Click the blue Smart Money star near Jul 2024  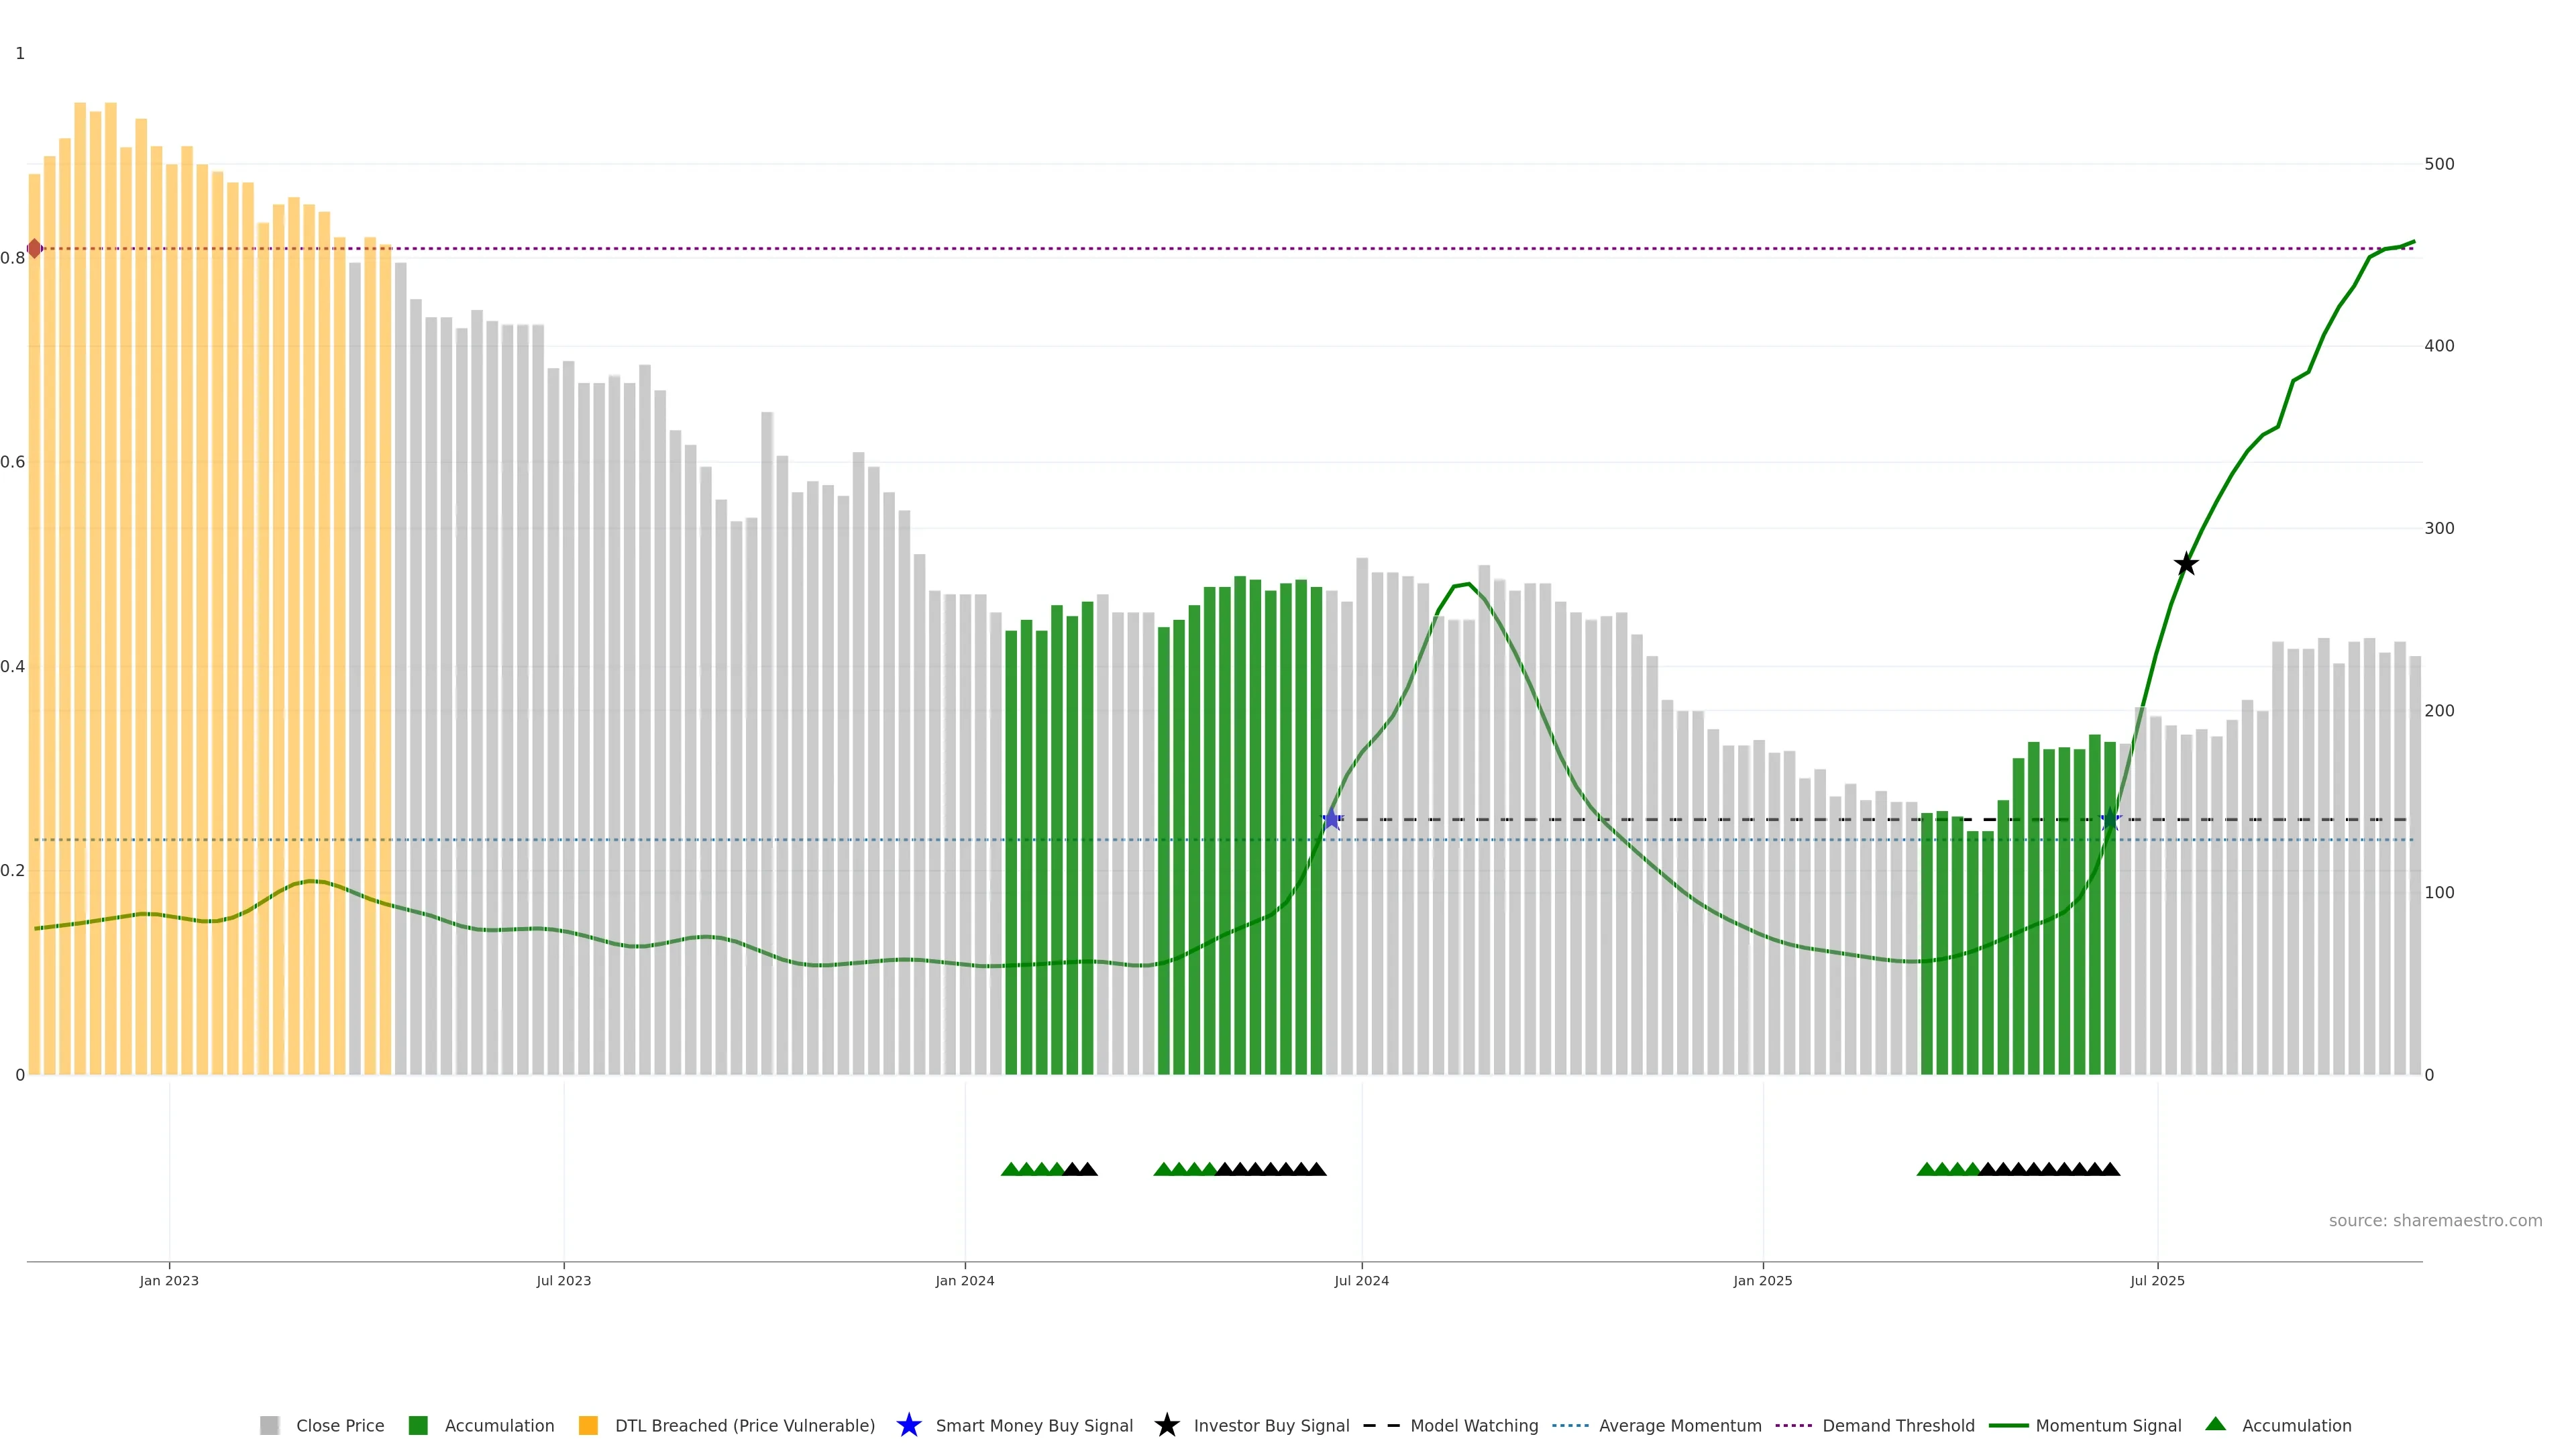pyautogui.click(x=1331, y=819)
